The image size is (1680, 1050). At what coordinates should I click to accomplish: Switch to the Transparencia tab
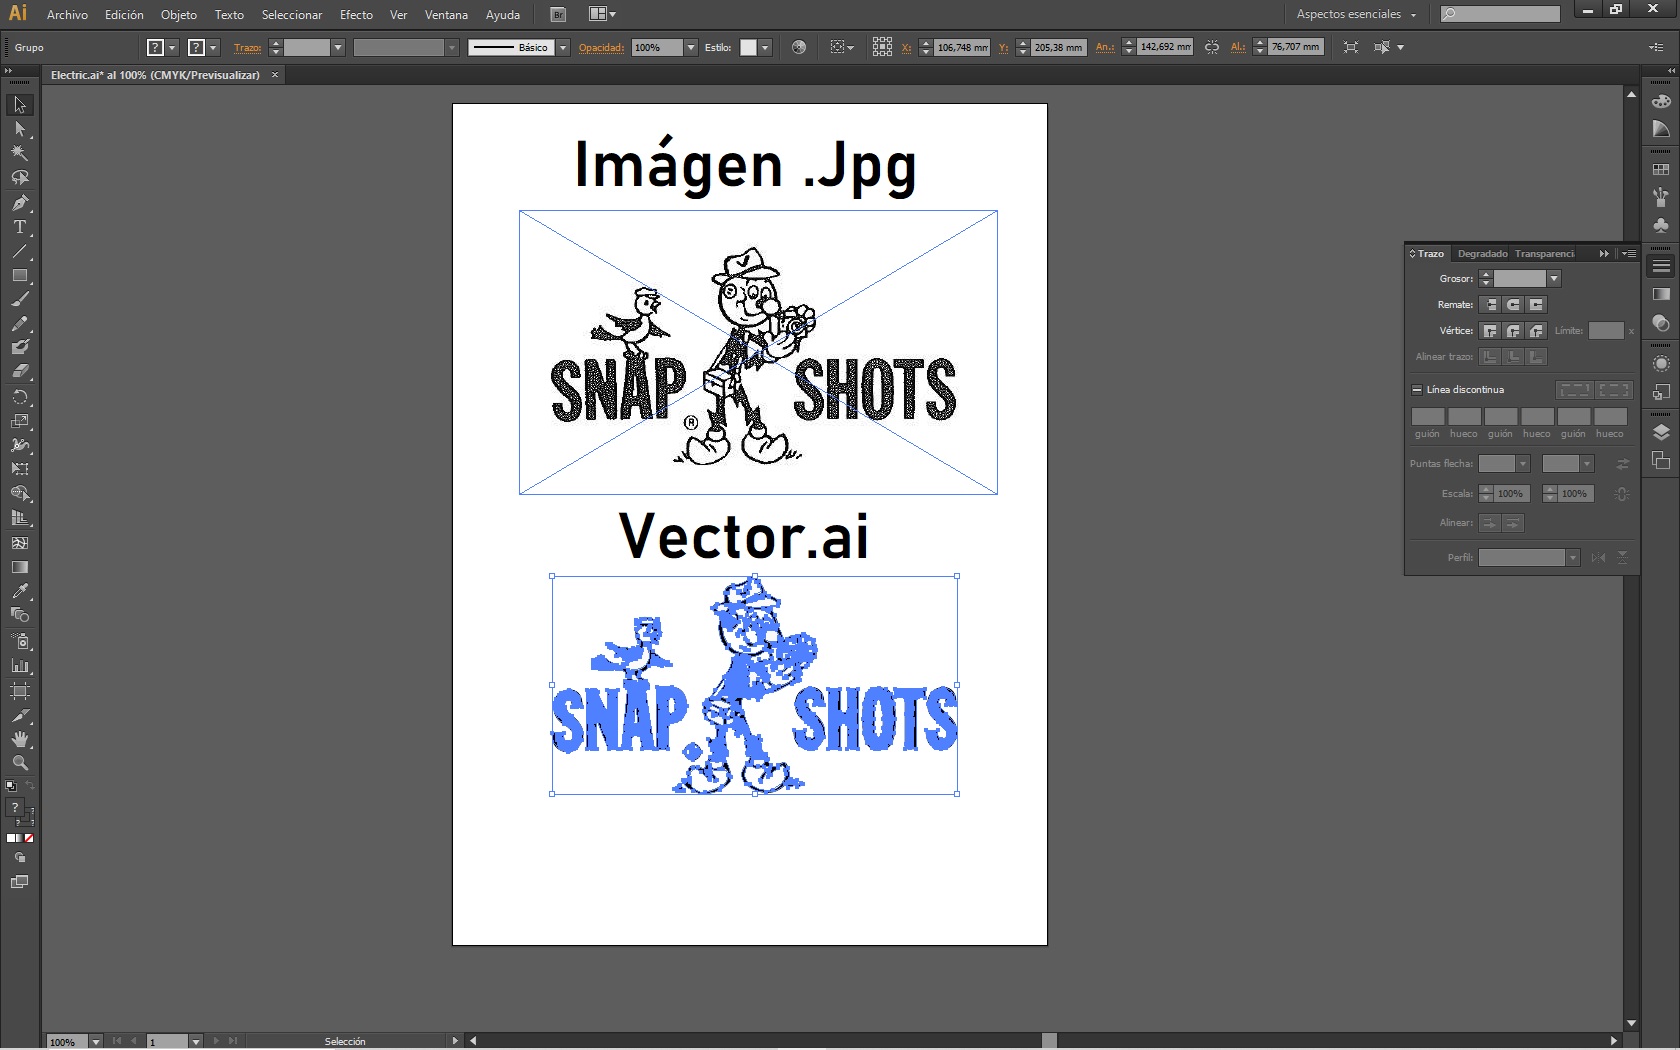pos(1544,254)
